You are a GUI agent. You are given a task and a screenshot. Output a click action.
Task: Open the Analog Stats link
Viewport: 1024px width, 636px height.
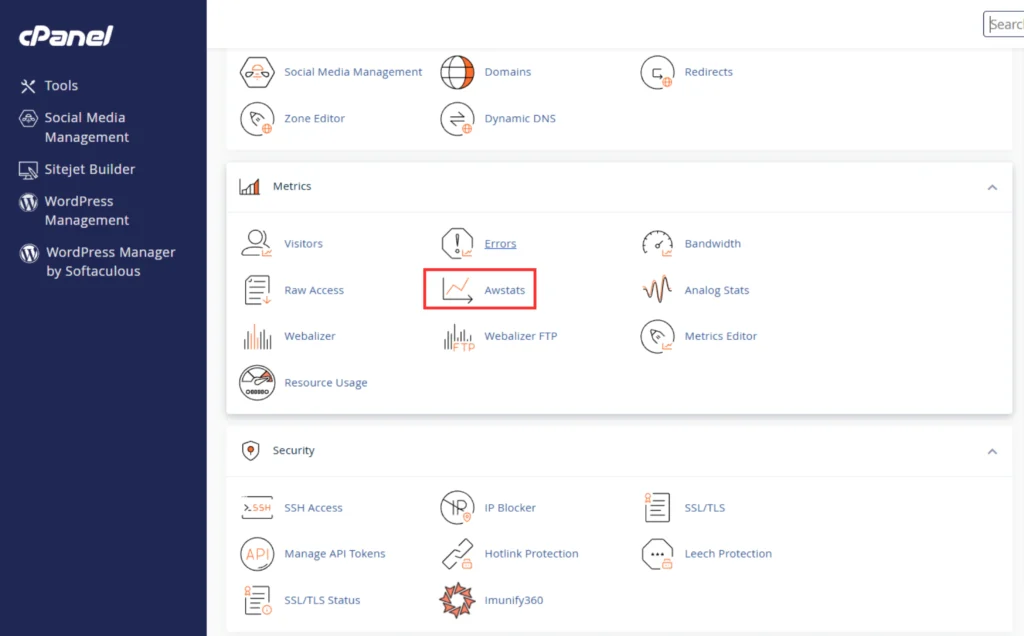pyautogui.click(x=716, y=290)
